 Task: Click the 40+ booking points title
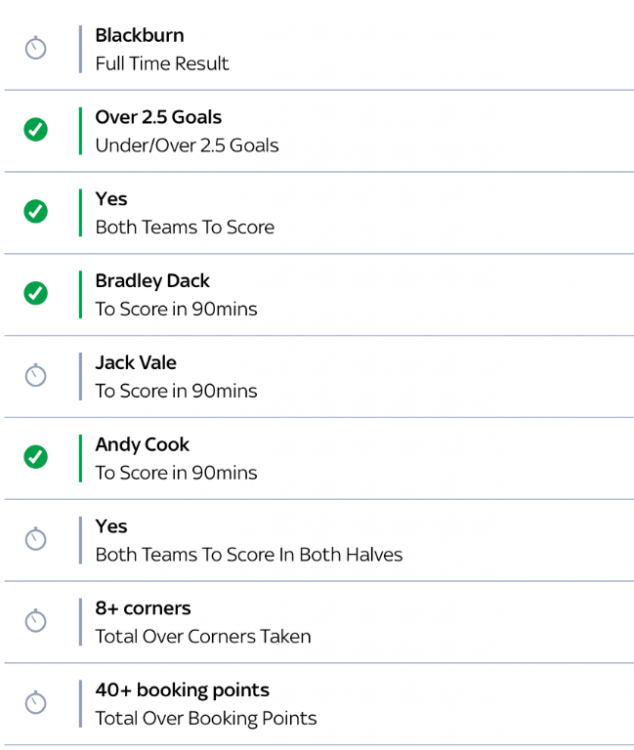click(x=182, y=690)
